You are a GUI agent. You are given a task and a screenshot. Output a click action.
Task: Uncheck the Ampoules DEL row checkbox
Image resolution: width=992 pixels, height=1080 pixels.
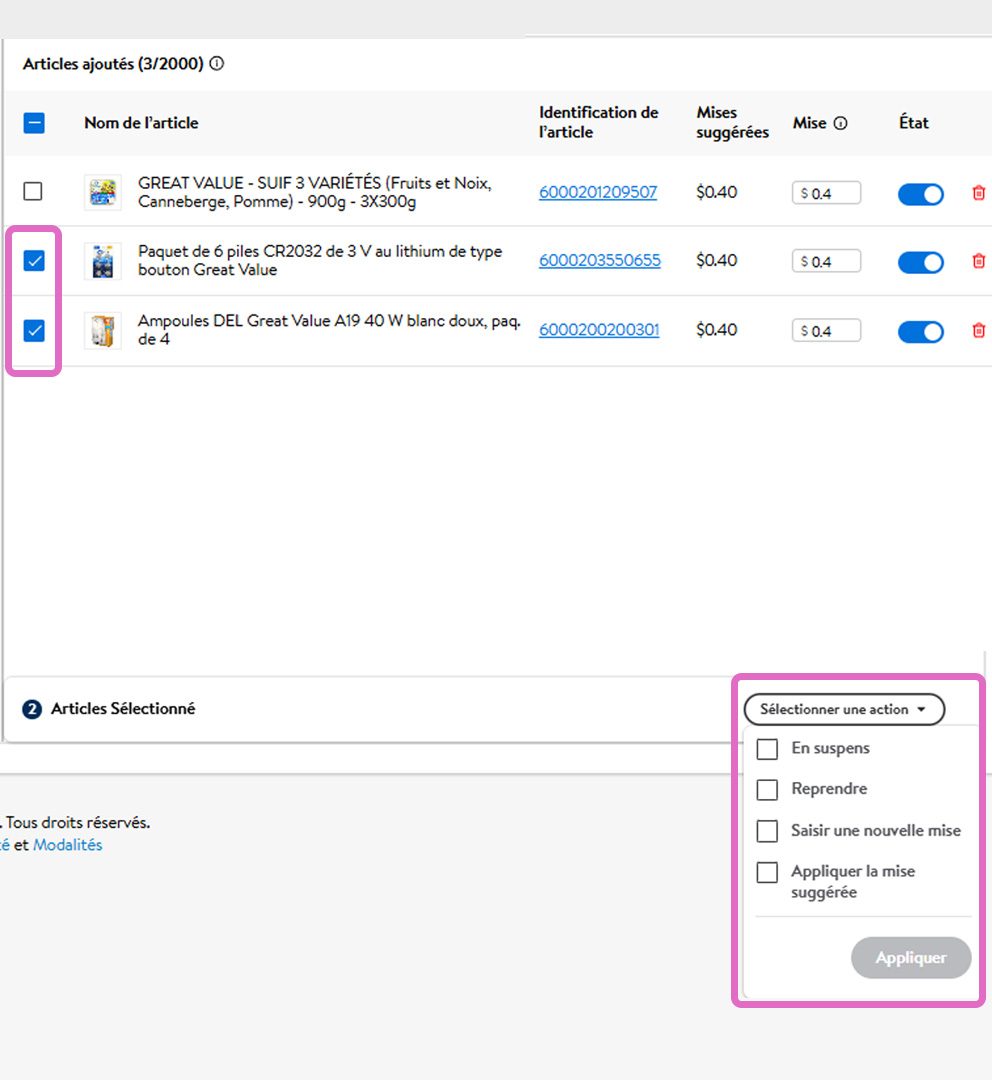[x=34, y=331]
